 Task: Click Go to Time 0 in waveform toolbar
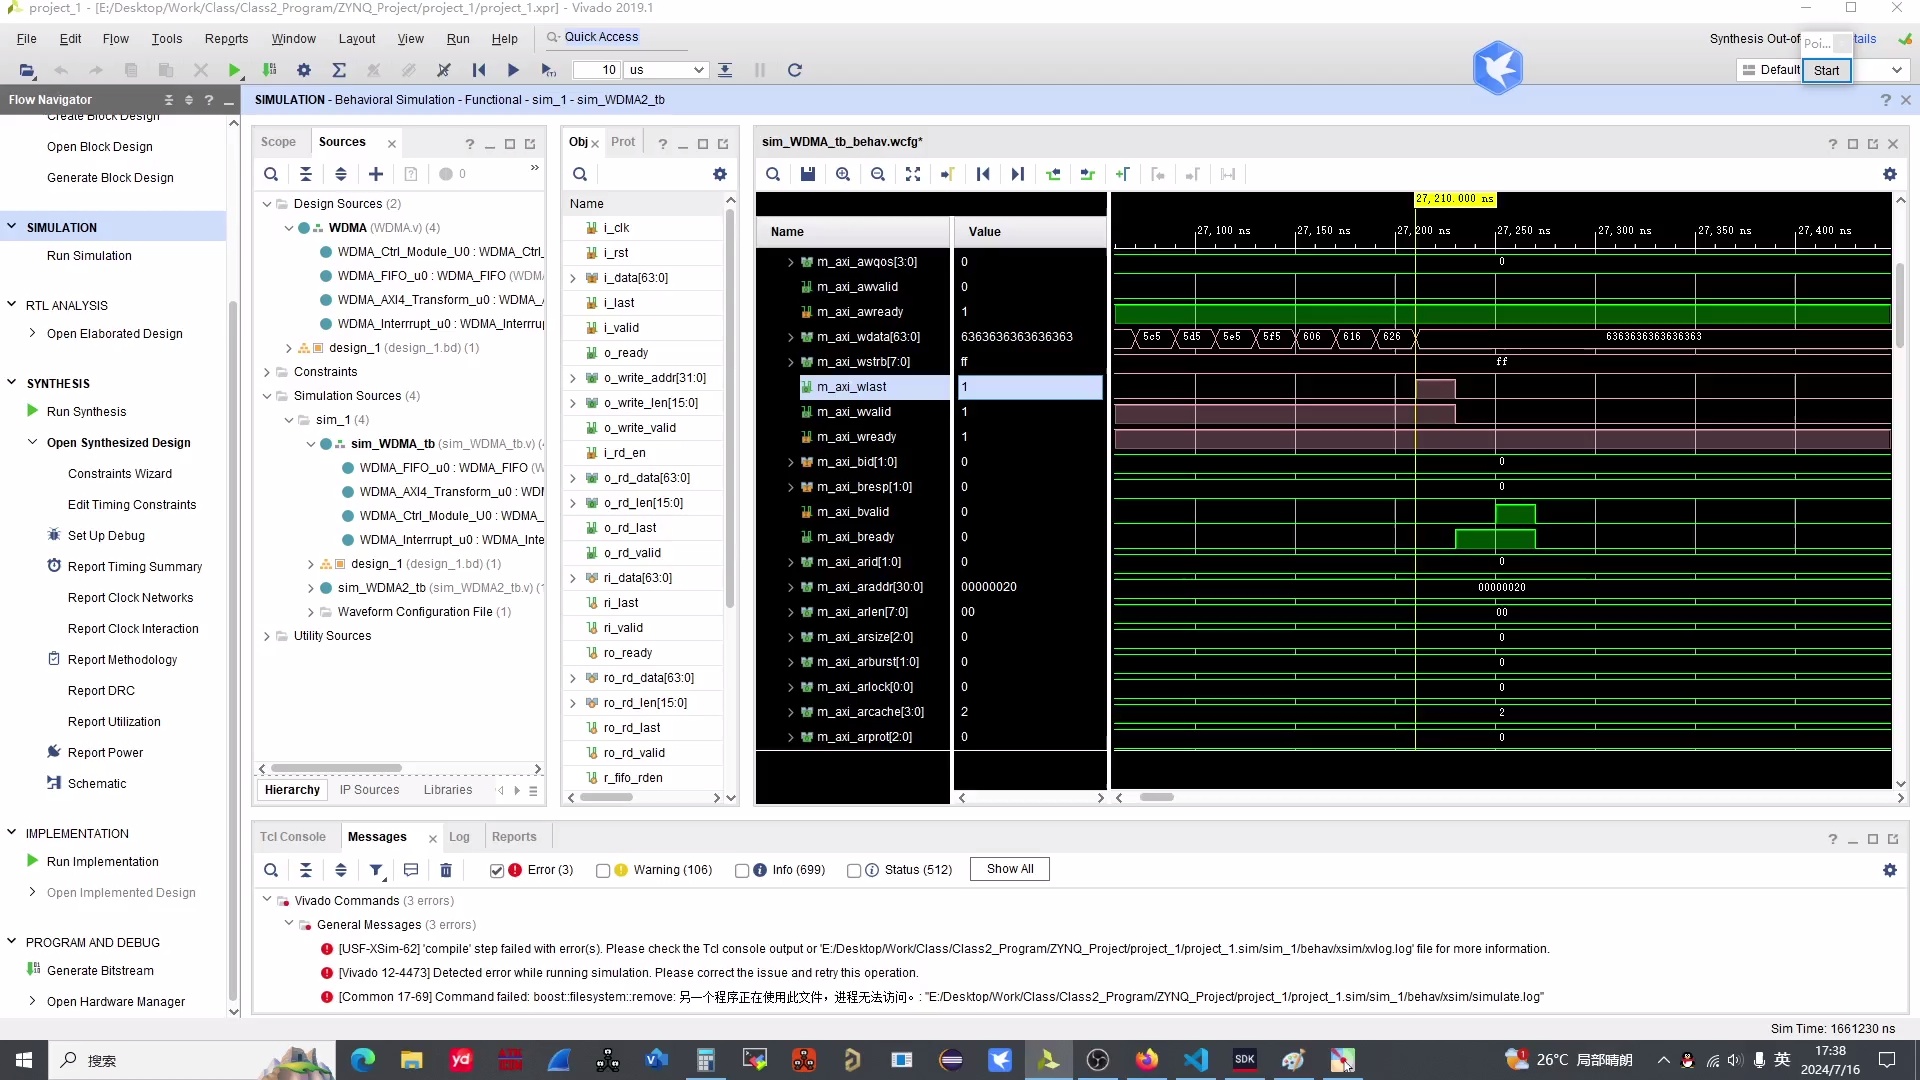pyautogui.click(x=983, y=174)
